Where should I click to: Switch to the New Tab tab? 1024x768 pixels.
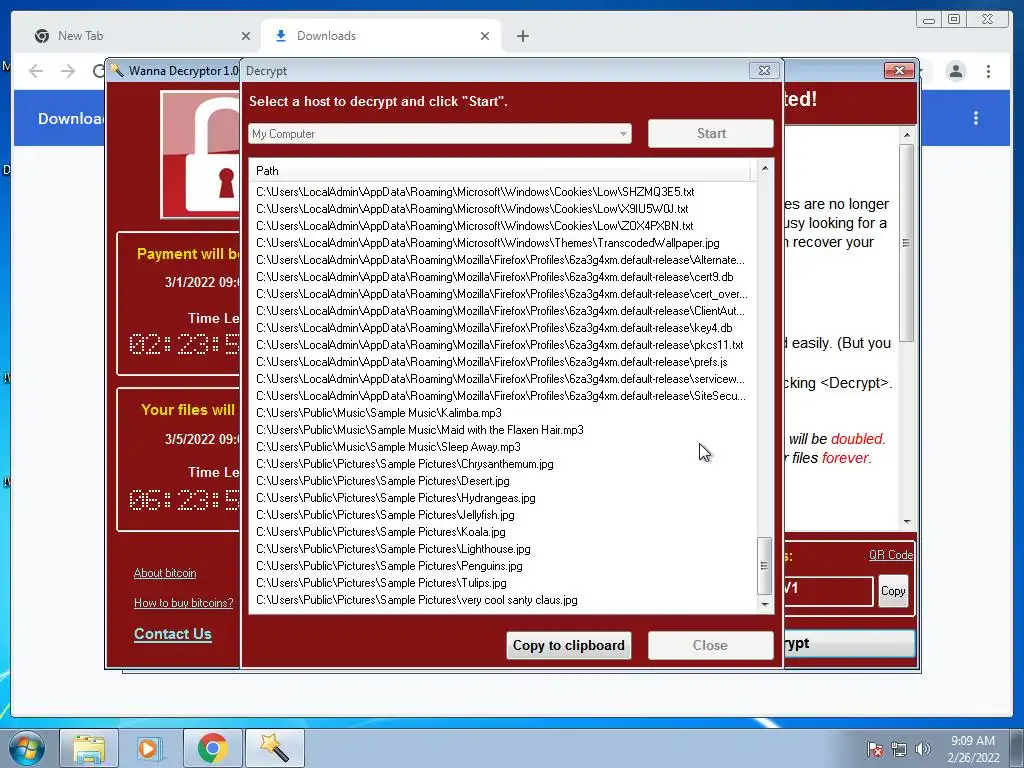140,36
